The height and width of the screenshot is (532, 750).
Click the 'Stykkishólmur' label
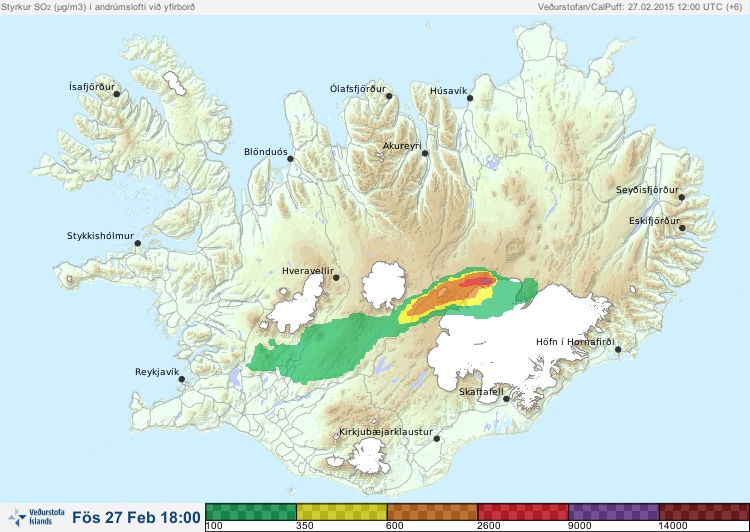[x=100, y=236]
